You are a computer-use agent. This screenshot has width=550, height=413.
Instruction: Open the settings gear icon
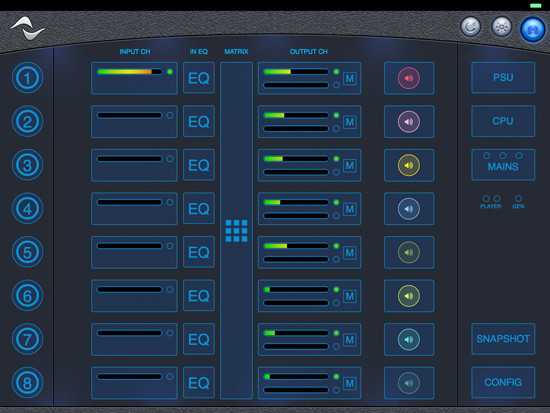(x=502, y=27)
